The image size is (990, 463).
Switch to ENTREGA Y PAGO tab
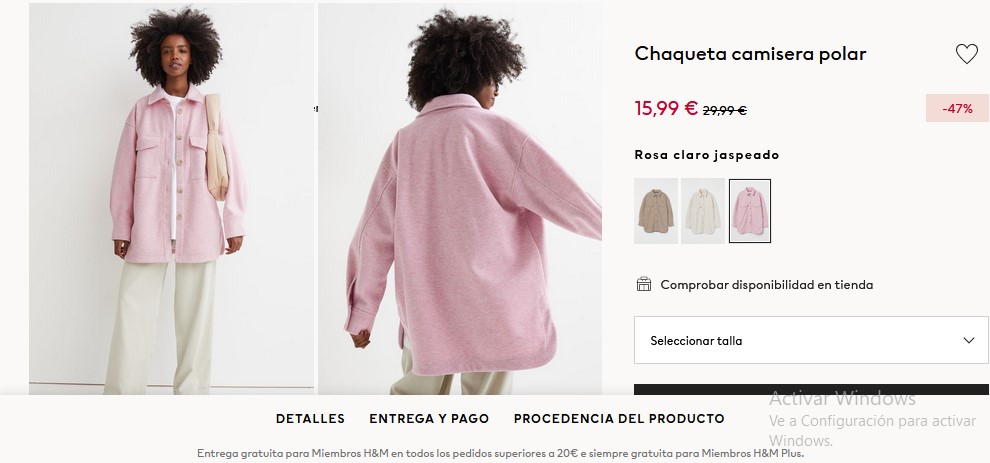coord(429,418)
